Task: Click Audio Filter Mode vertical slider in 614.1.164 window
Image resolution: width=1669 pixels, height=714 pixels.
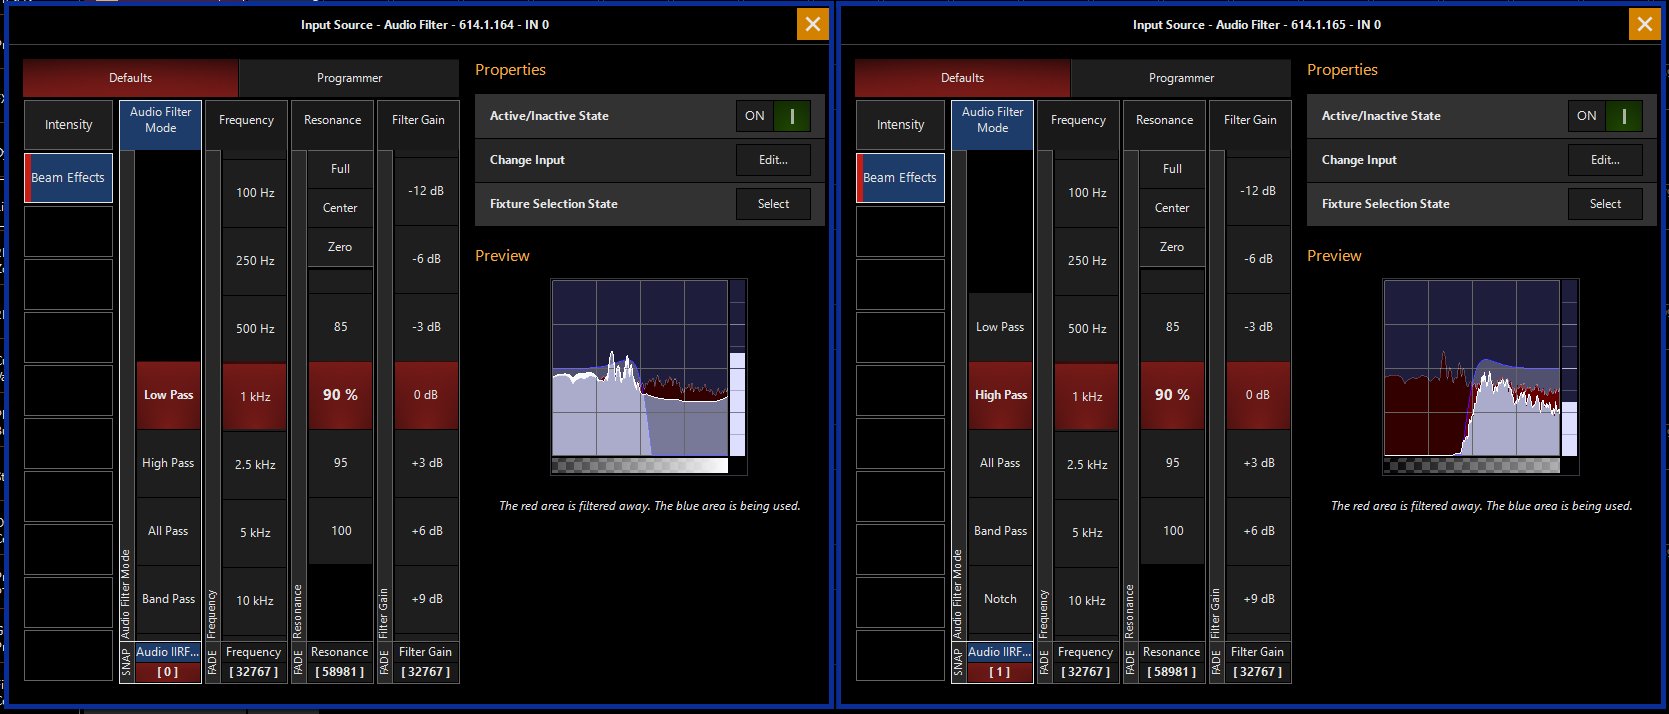Action: (126, 395)
